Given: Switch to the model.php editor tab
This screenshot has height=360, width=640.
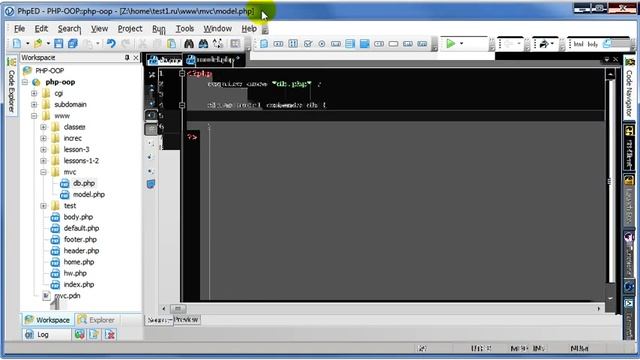Looking at the screenshot, I should (x=214, y=60).
